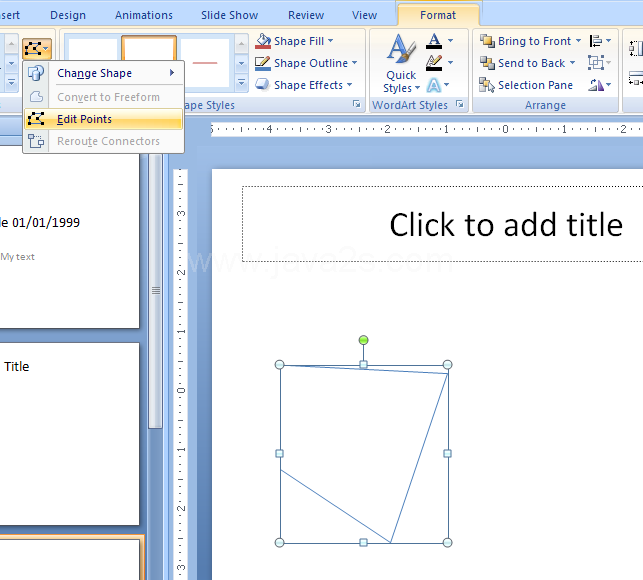Open the Slide Show tab
The width and height of the screenshot is (643, 580).
[230, 15]
